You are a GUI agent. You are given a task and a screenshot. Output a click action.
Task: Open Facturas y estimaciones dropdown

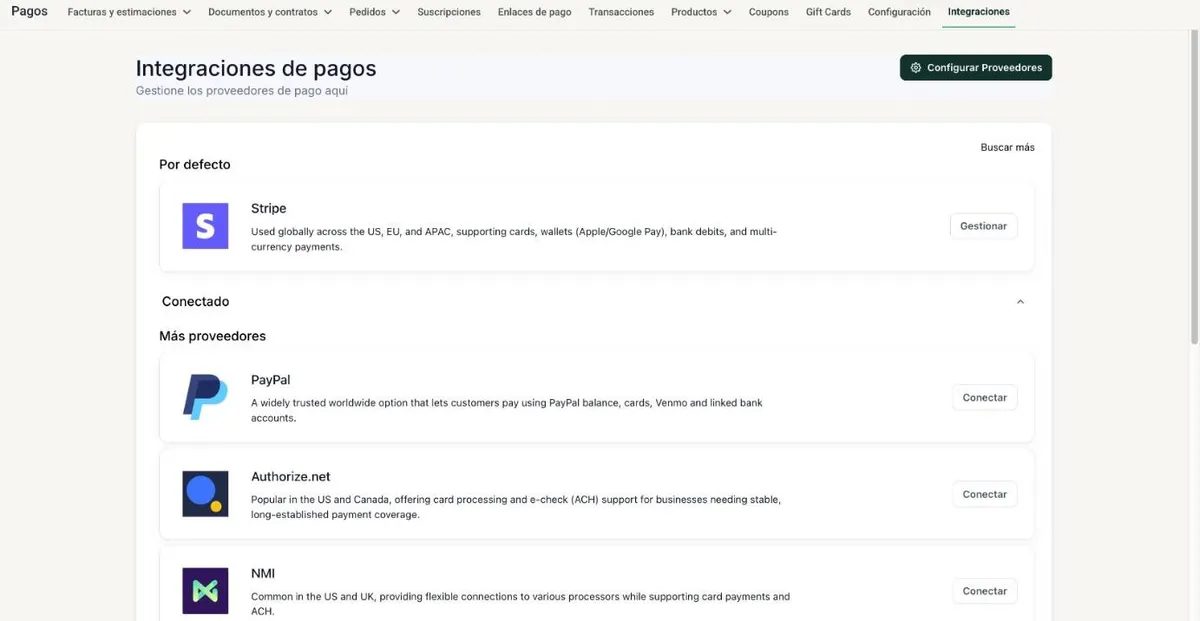click(x=129, y=12)
